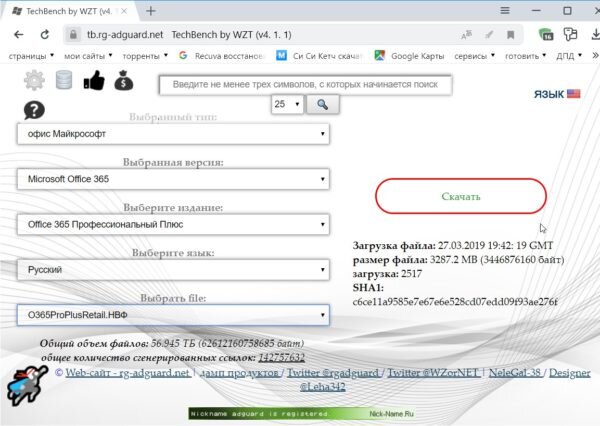Show more bookmarks via double chevron

click(595, 56)
